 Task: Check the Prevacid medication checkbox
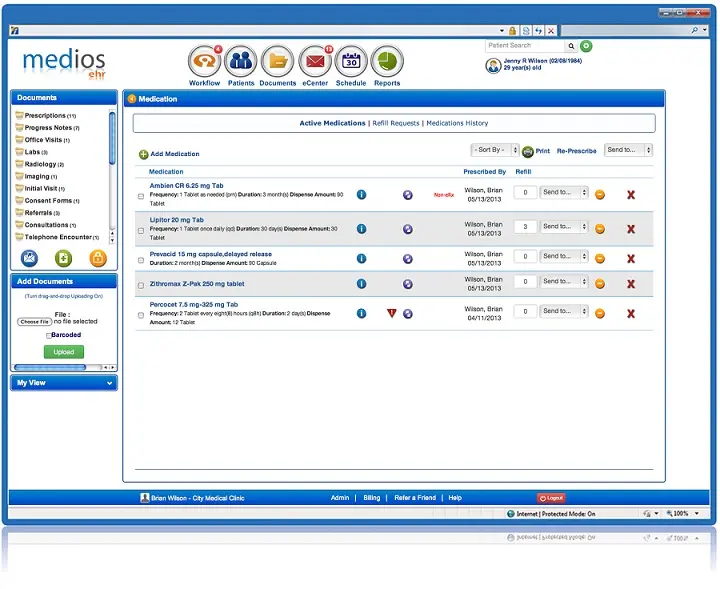141,260
